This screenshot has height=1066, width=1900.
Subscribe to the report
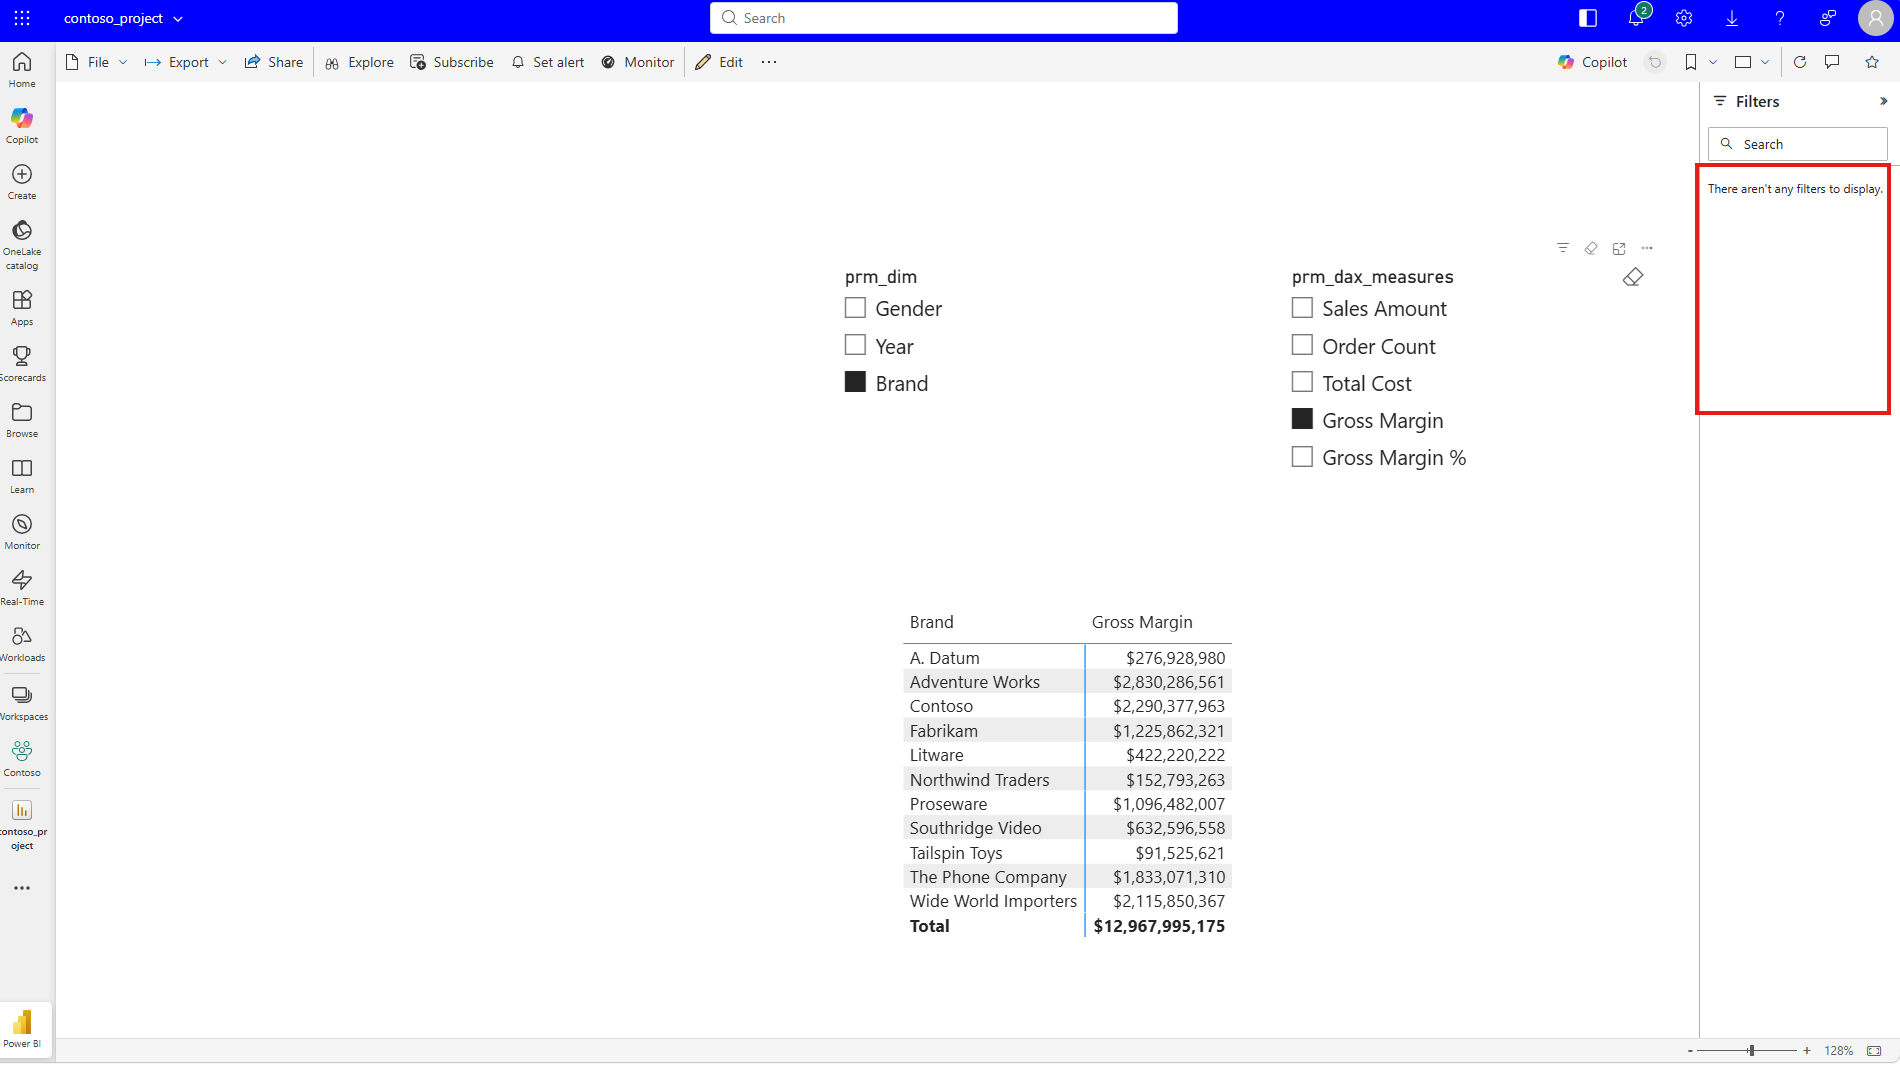(x=452, y=62)
